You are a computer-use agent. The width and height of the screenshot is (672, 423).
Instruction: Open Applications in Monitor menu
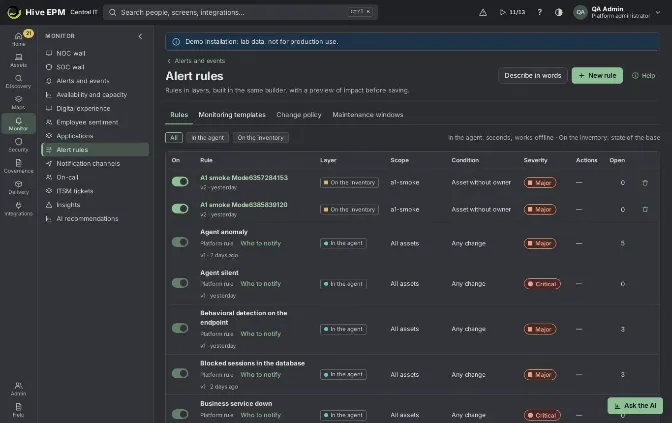[95, 136]
